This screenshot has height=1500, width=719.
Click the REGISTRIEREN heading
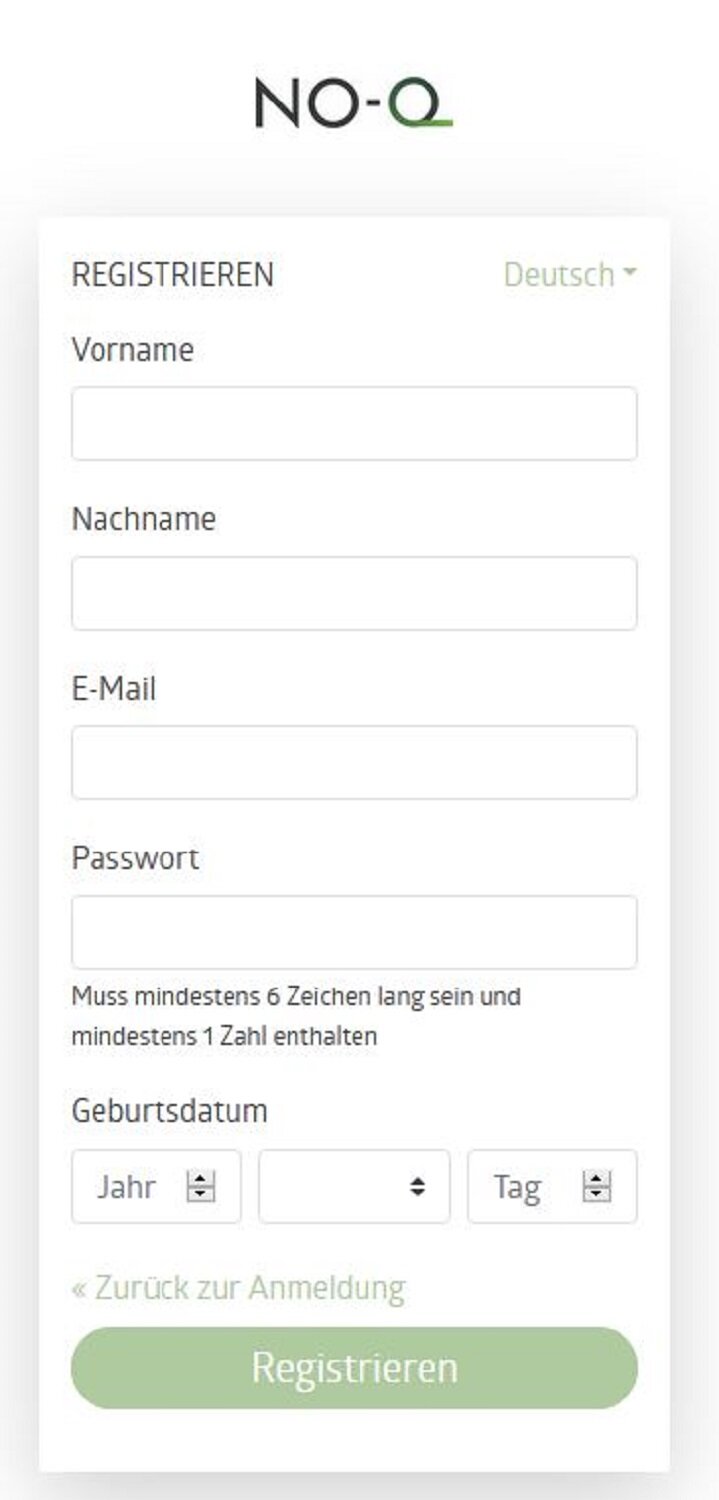172,274
